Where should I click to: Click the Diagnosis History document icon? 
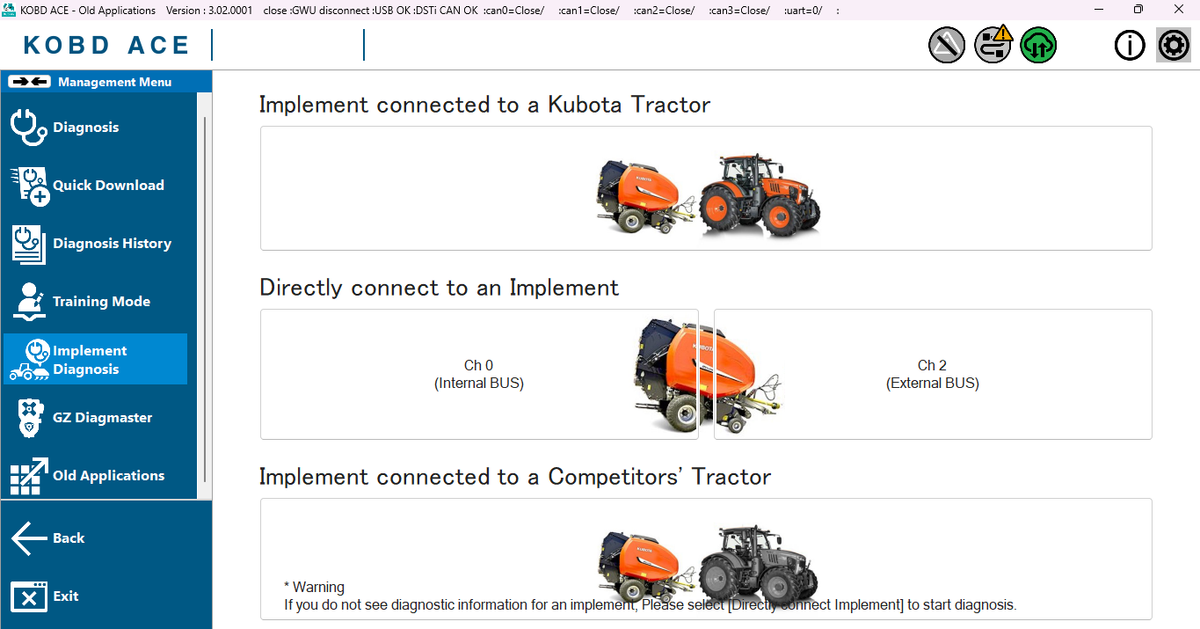[28, 243]
